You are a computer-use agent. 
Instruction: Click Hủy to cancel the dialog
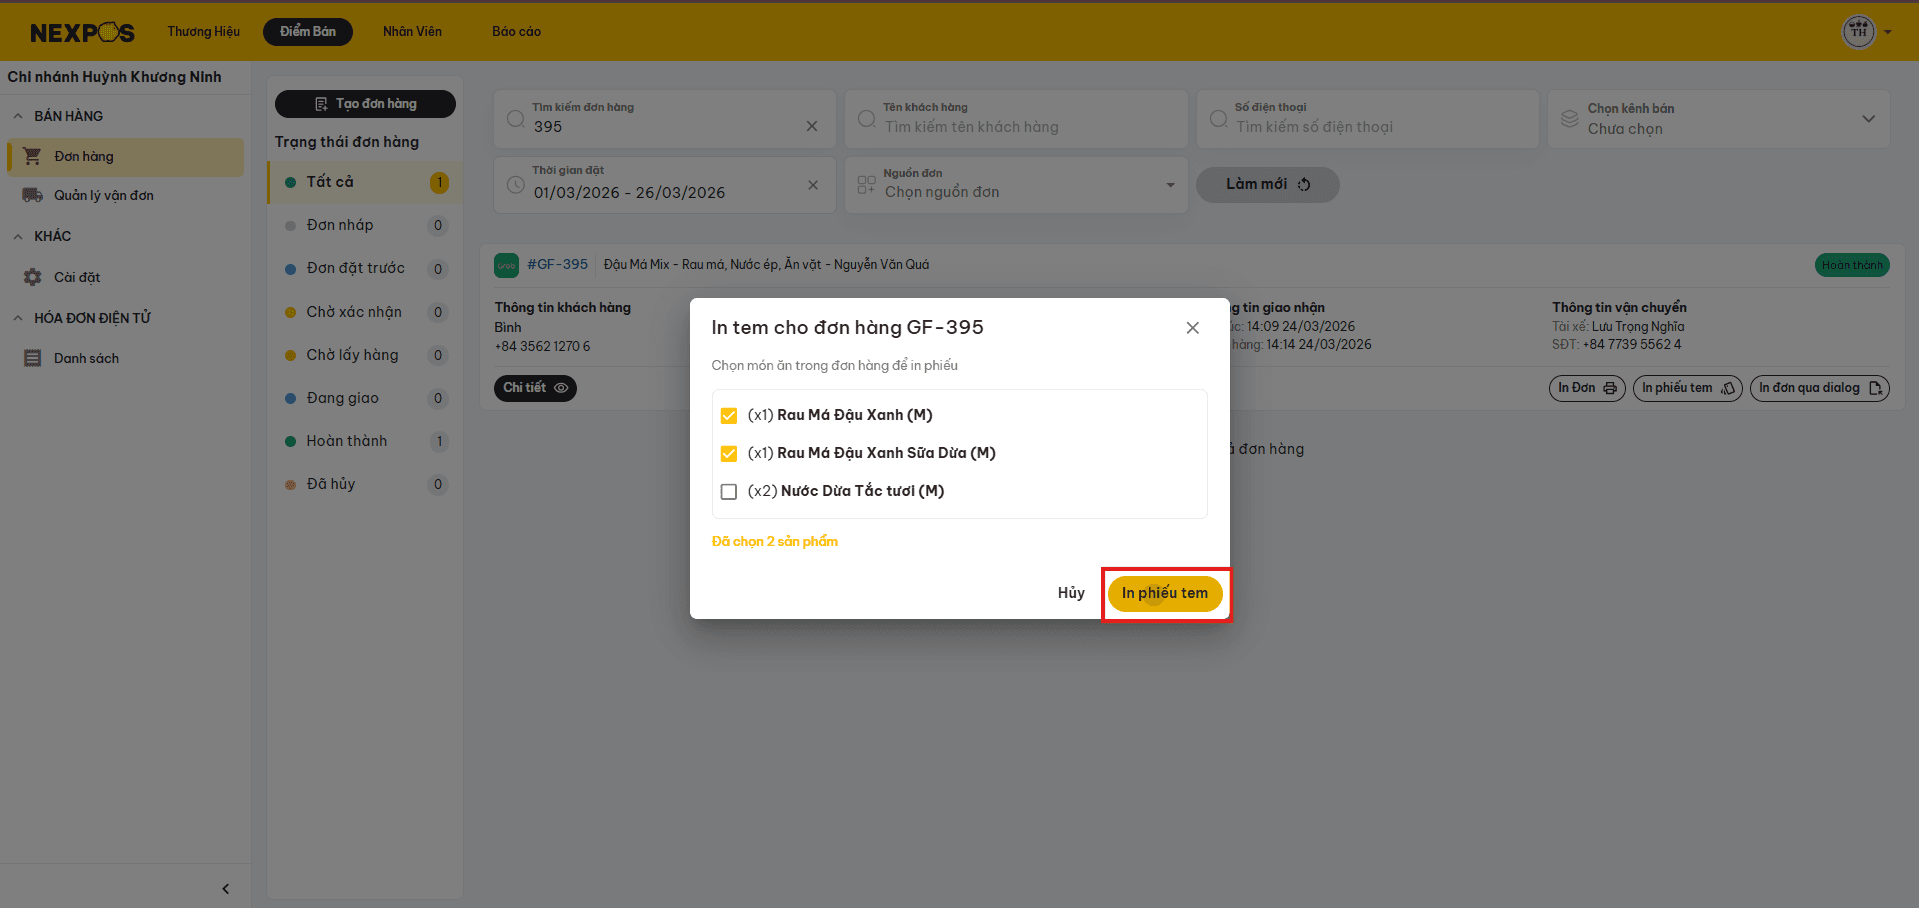(x=1071, y=593)
